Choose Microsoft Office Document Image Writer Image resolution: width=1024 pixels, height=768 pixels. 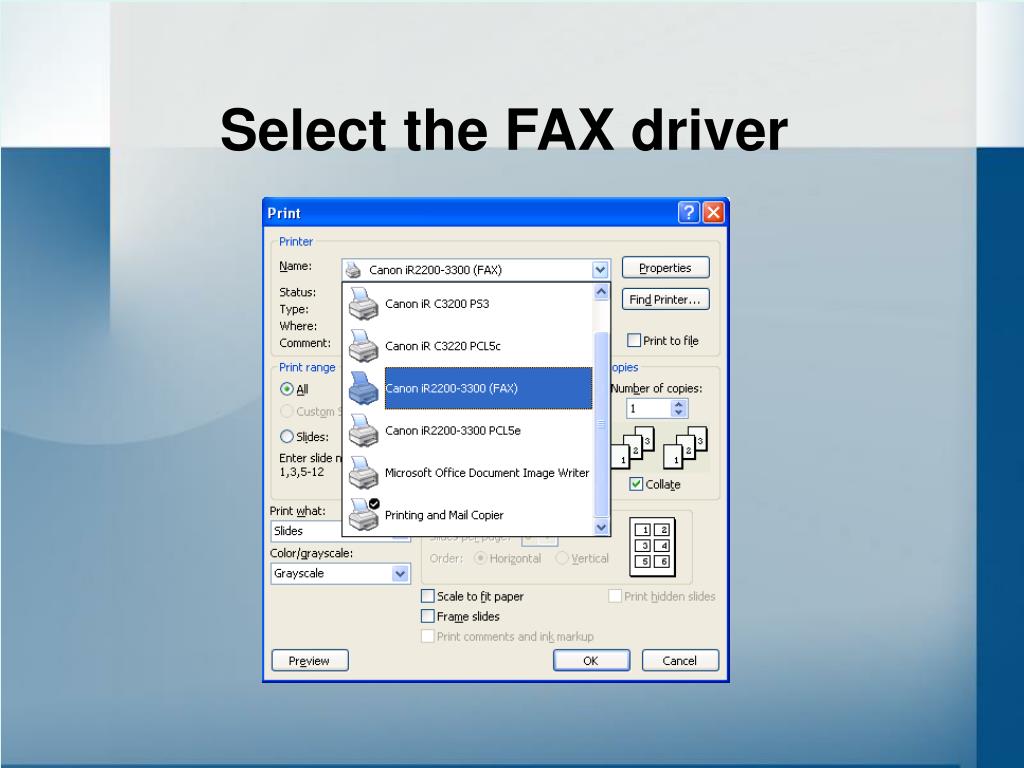pyautogui.click(x=469, y=473)
